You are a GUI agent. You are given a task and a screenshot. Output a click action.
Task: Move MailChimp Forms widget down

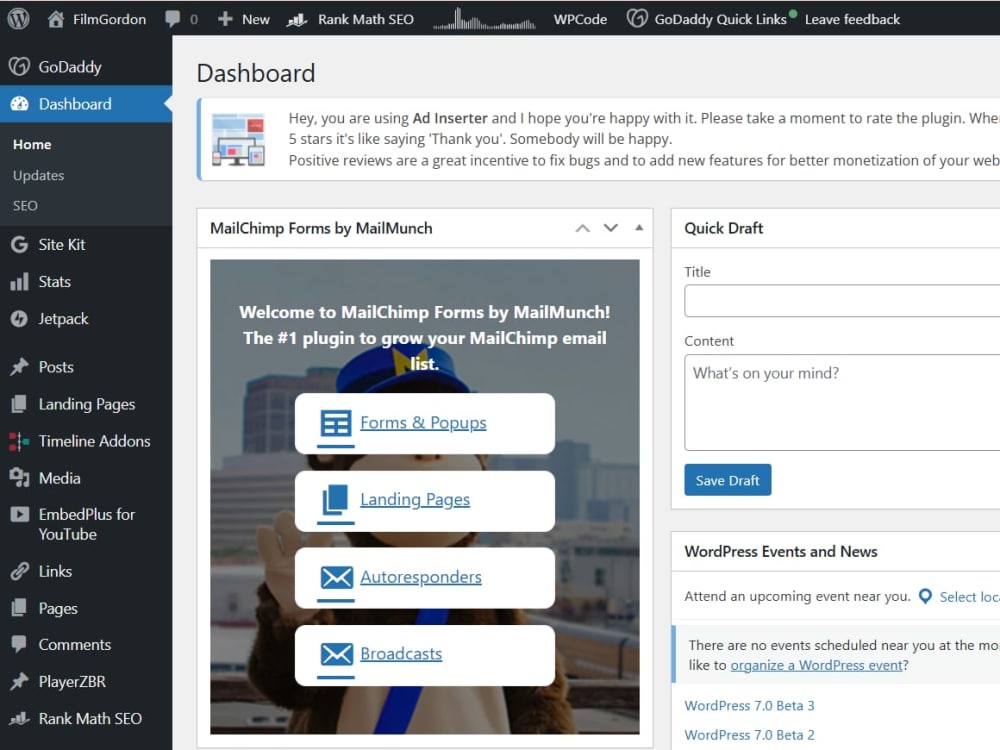[x=610, y=228]
